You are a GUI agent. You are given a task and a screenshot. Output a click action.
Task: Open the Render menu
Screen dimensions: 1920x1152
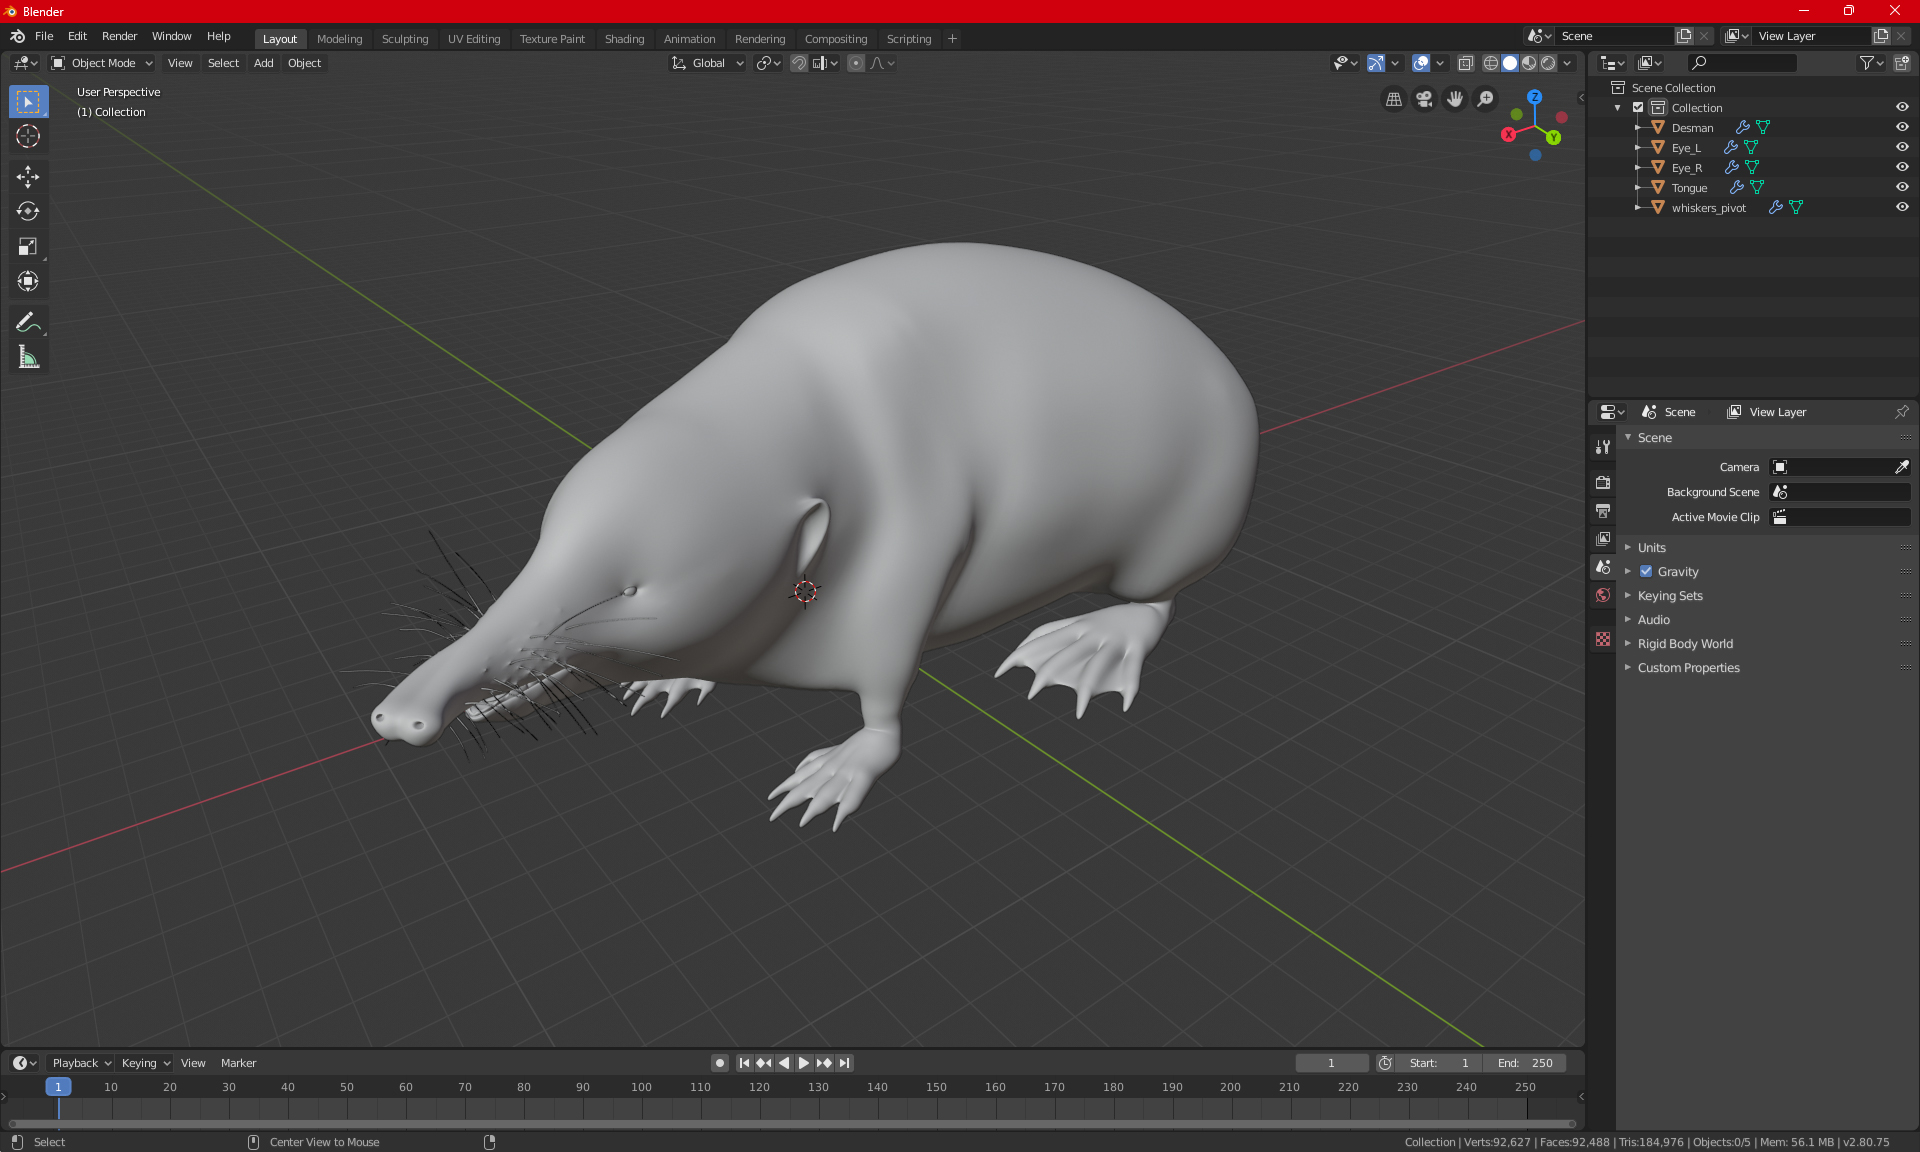click(x=119, y=36)
